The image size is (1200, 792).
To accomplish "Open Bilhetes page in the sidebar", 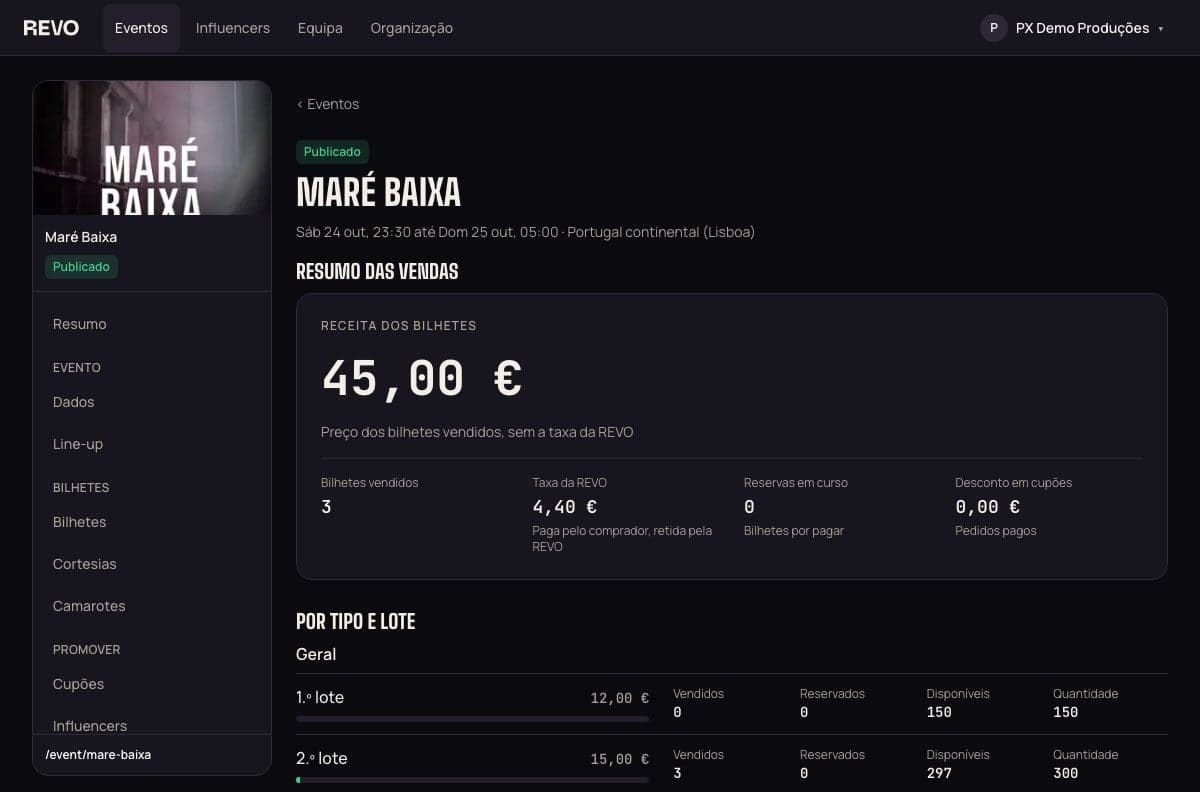I will click(x=152, y=522).
